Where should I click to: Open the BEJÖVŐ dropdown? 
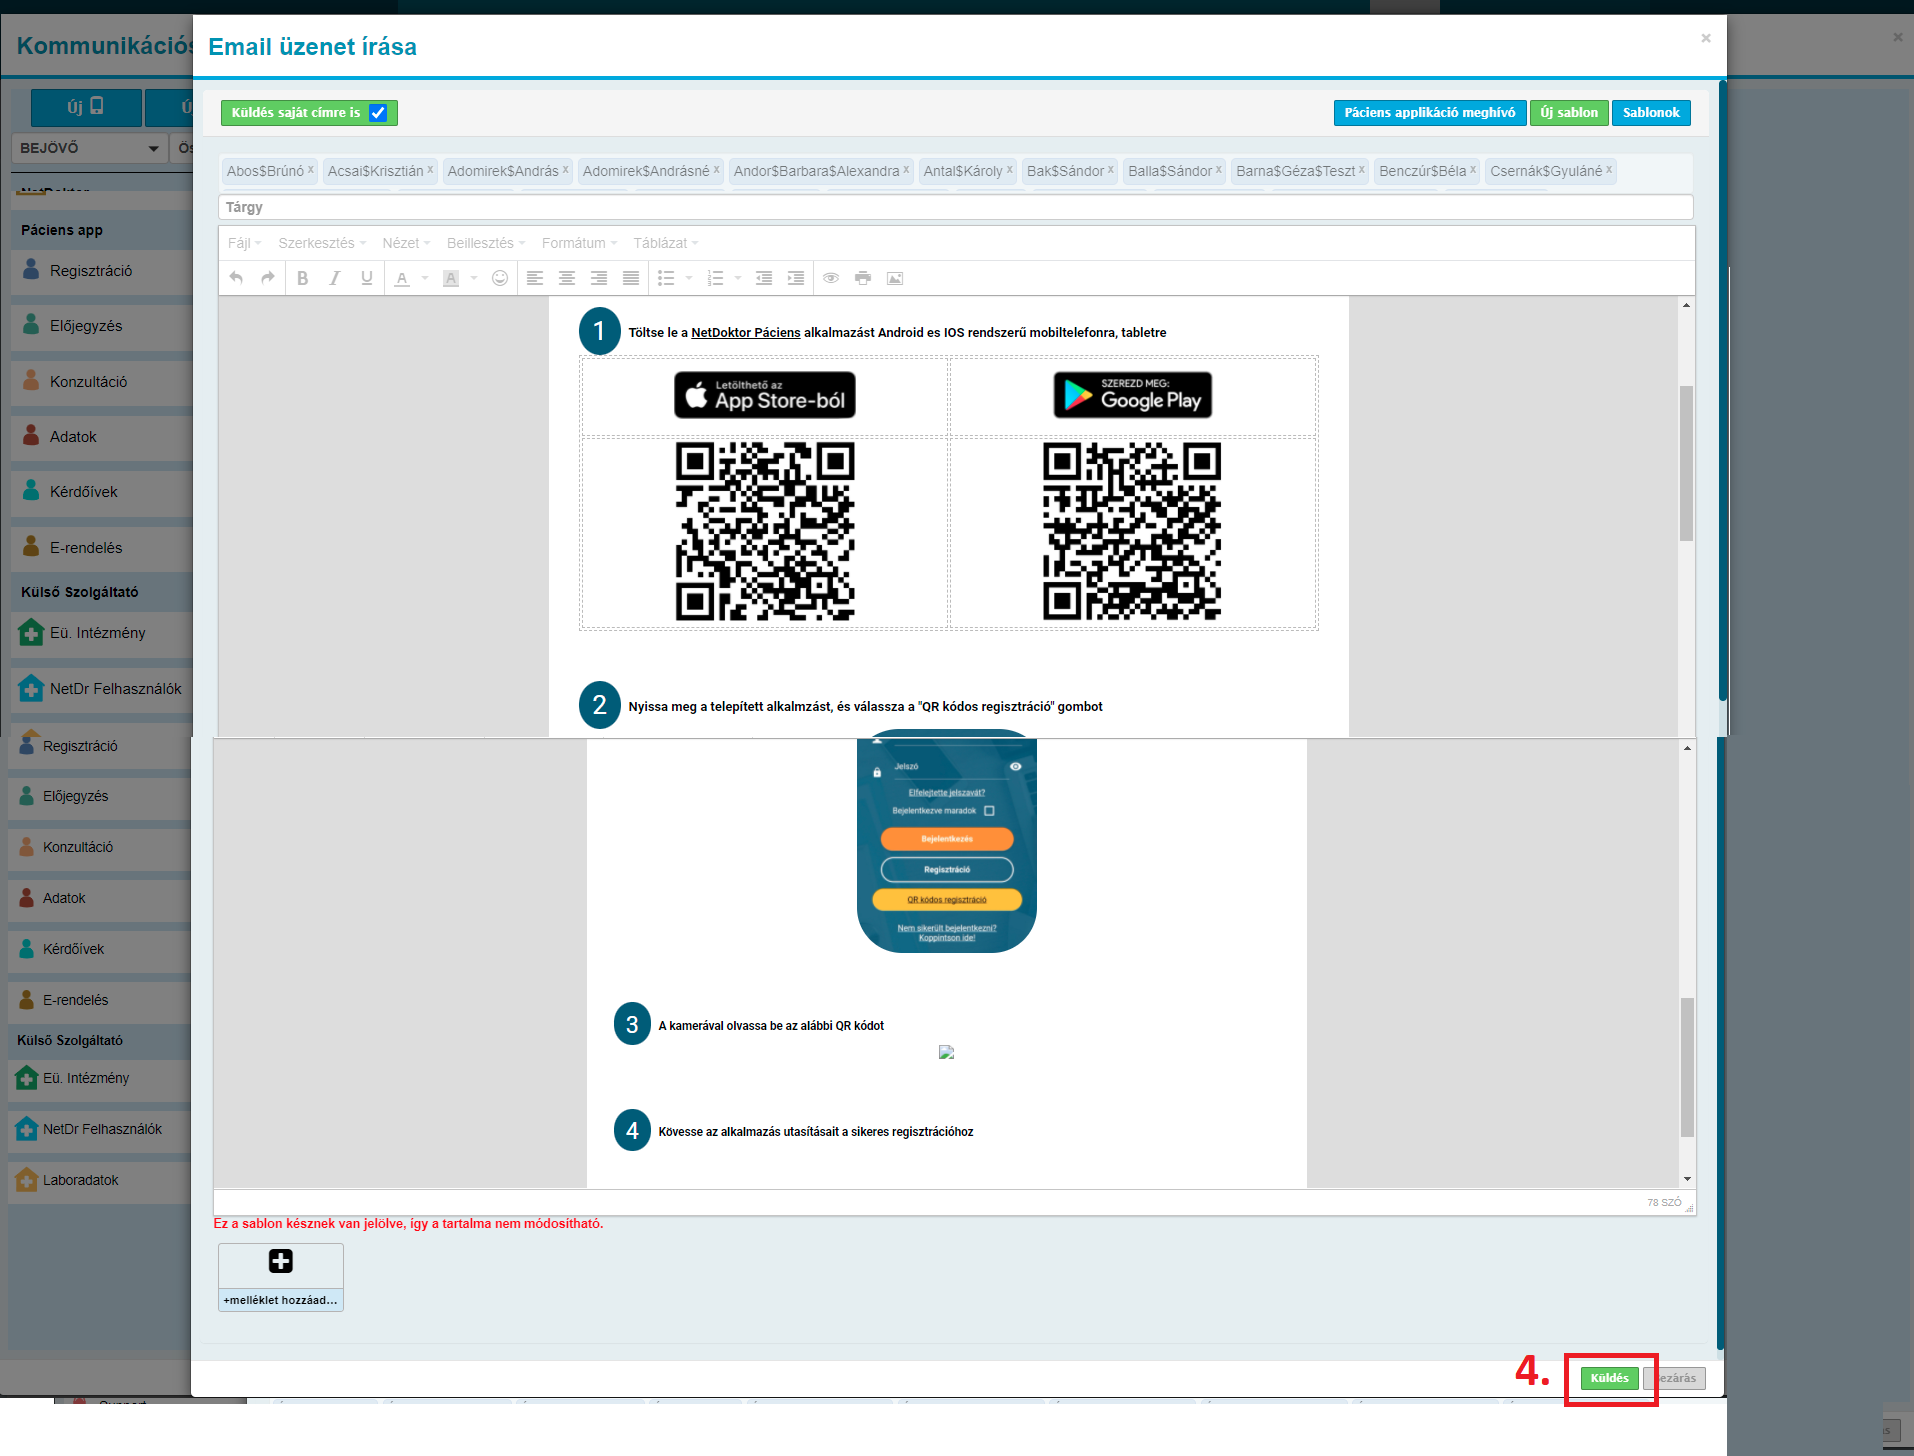89,148
